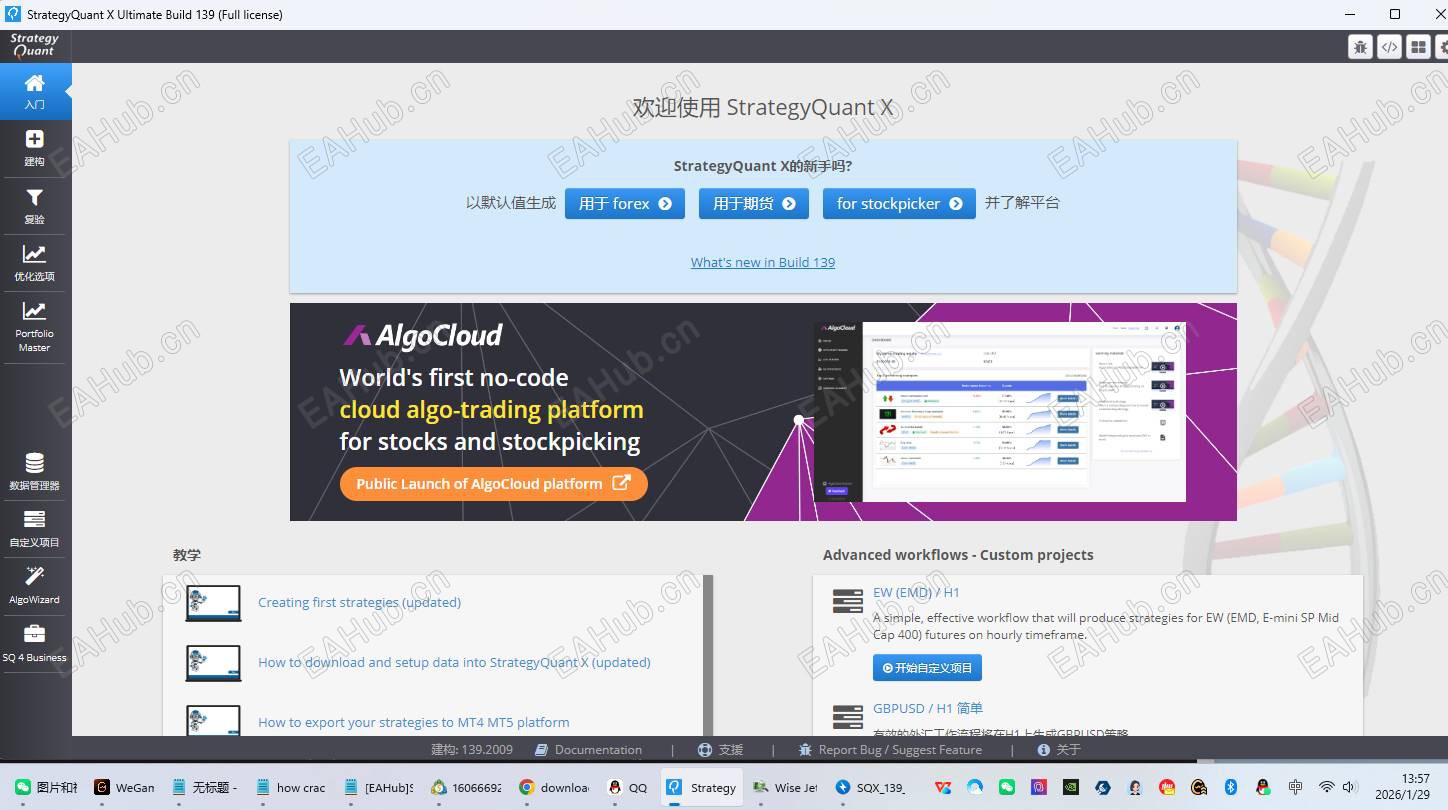Image resolution: width=1448 pixels, height=810 pixels.
Task: Click 开始自定义项目 button under EW (EMD) / H1
Action: click(x=927, y=667)
